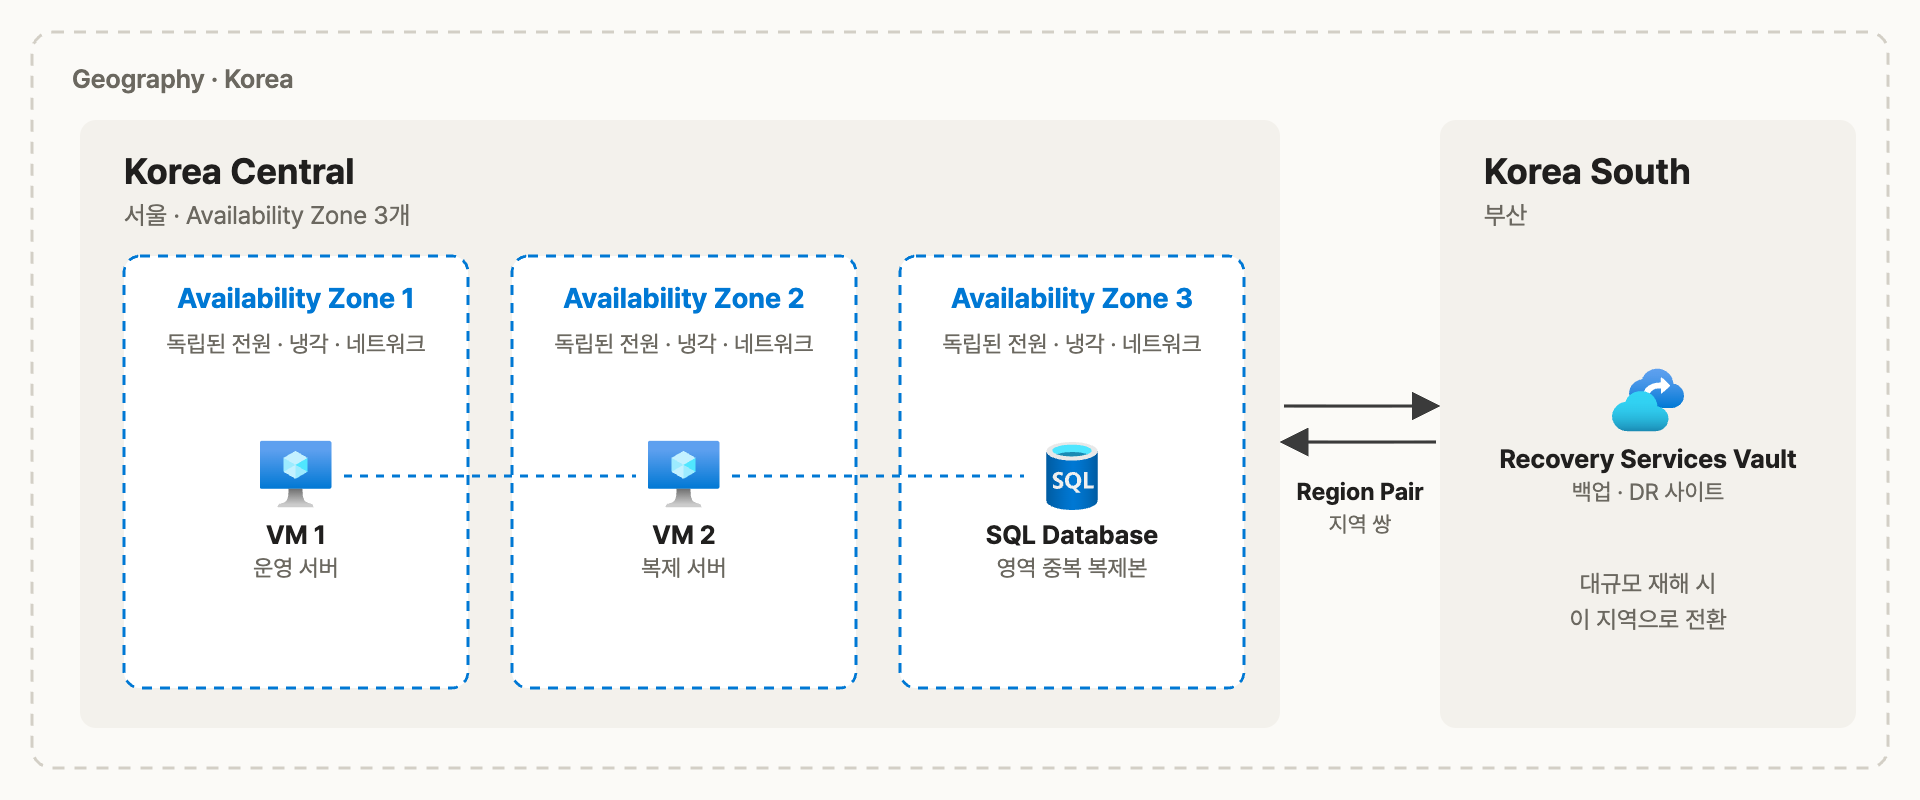
Task: Select the Availability Zone 1 heading
Action: point(296,298)
